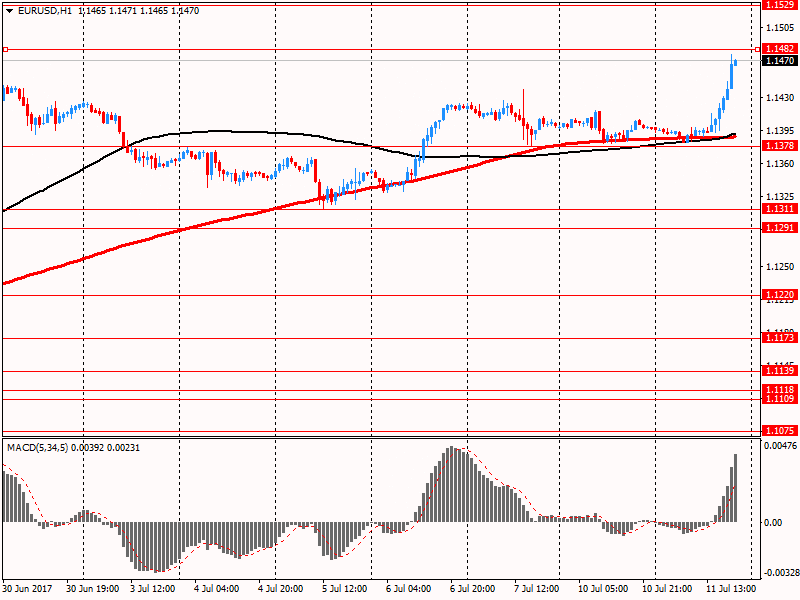Image resolution: width=800 pixels, height=600 pixels.
Task: Open the EURUSD,H1 chart dropdown arrow
Action: (x=10, y=11)
